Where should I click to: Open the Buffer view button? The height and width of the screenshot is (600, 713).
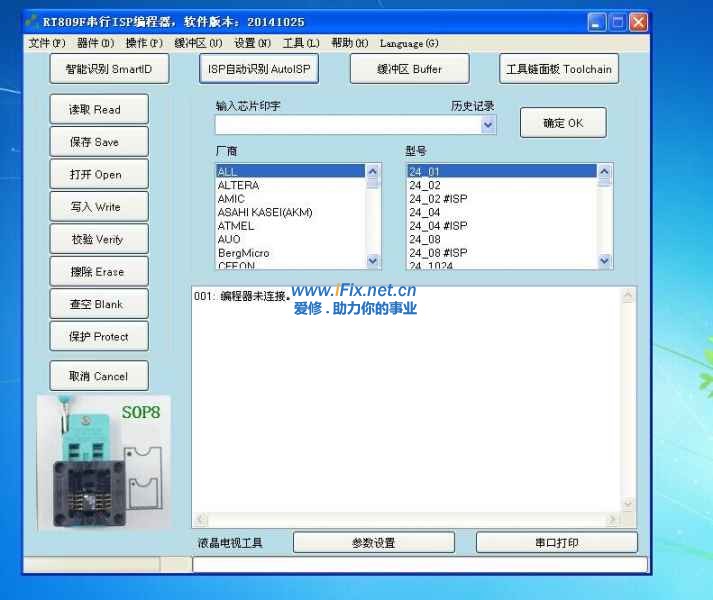(x=409, y=69)
